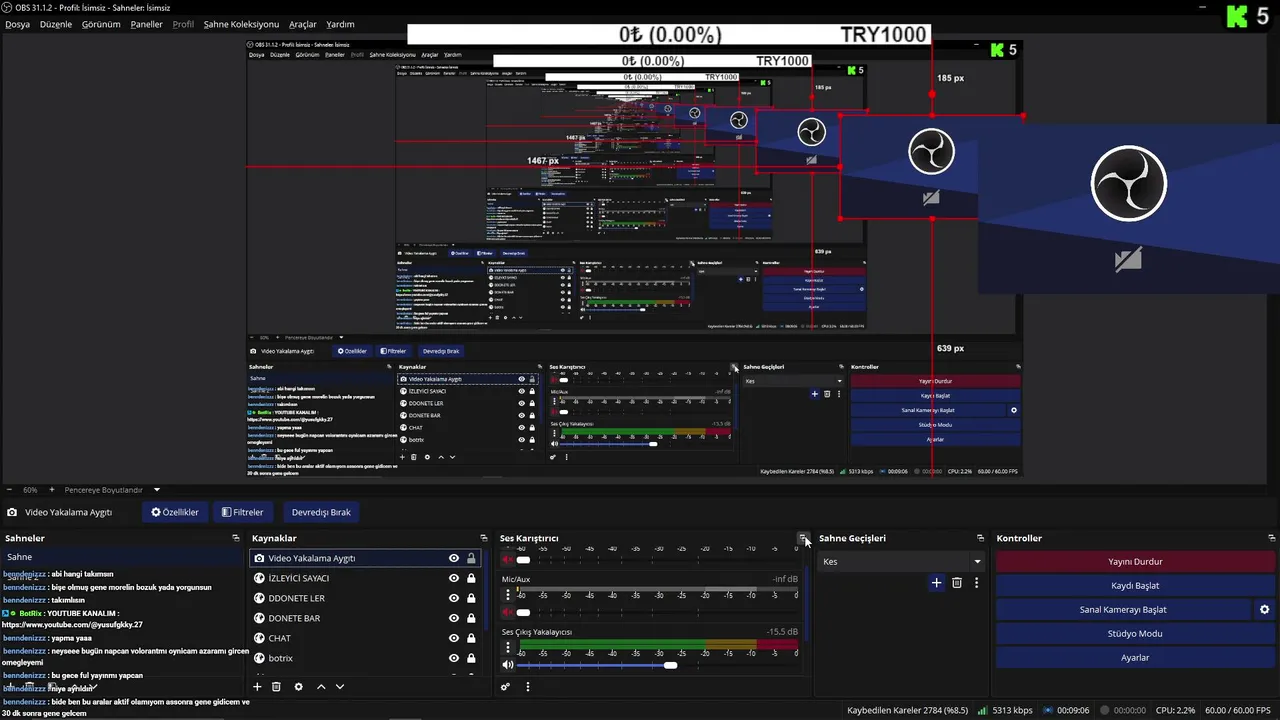Open the Araçlar menu
The height and width of the screenshot is (720, 1280).
(303, 24)
